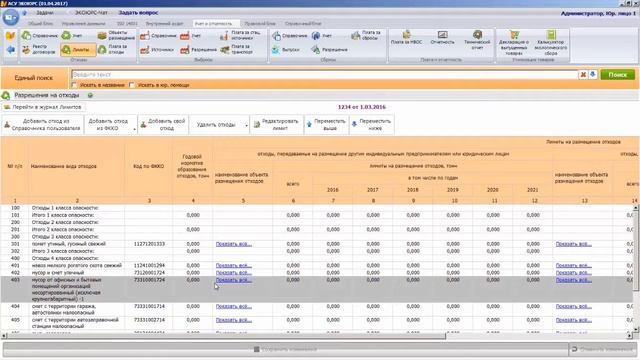Open Плата за стац. источники
The image size is (640, 360).
pyautogui.click(x=240, y=36)
